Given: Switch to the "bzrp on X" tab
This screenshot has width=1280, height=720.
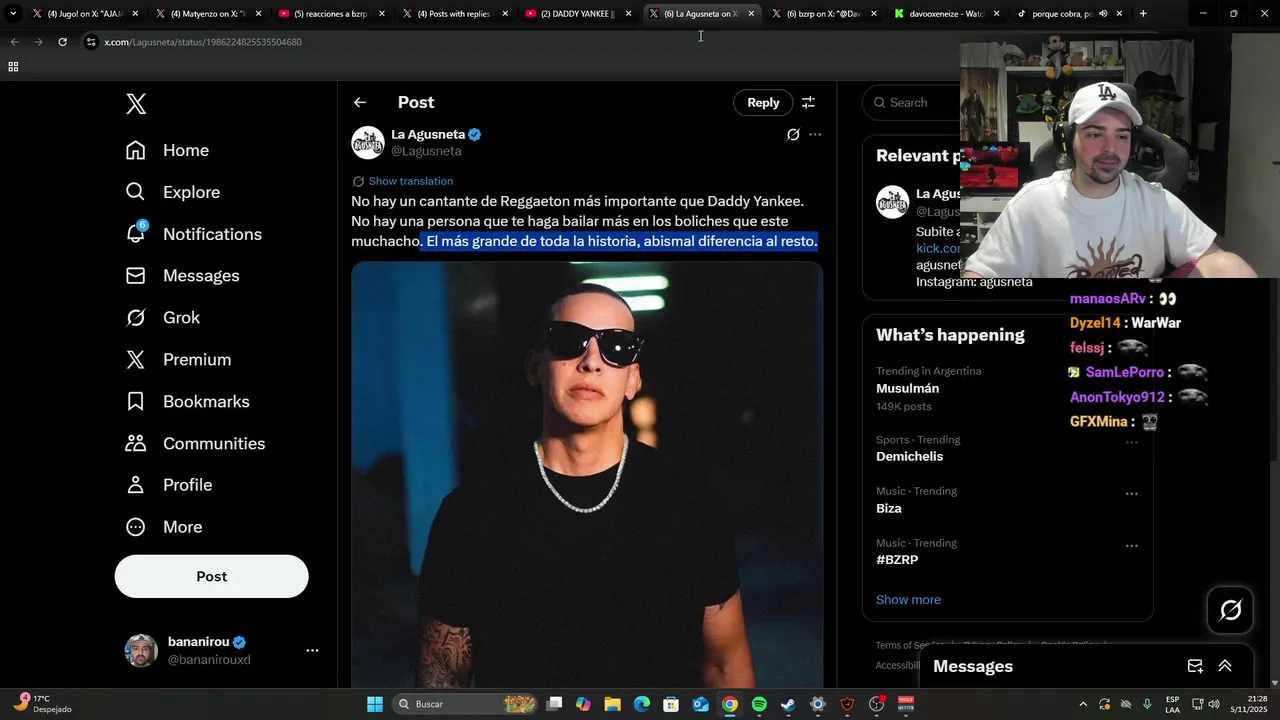Looking at the screenshot, I should pos(823,14).
